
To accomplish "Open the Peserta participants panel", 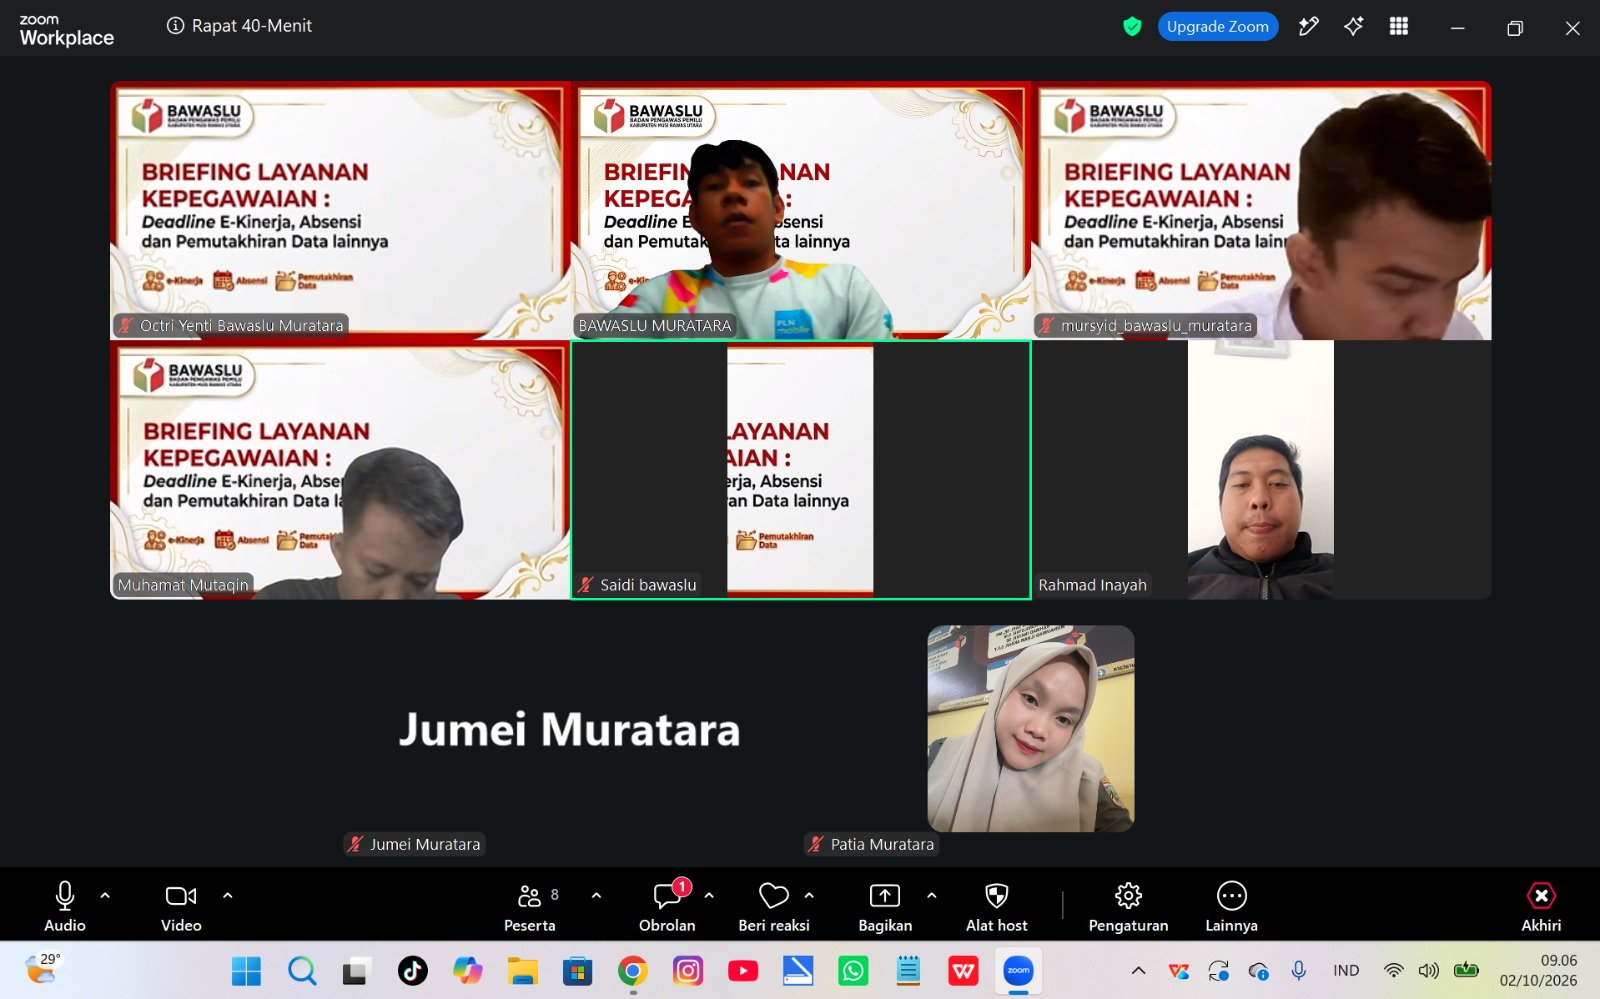I will (x=530, y=906).
